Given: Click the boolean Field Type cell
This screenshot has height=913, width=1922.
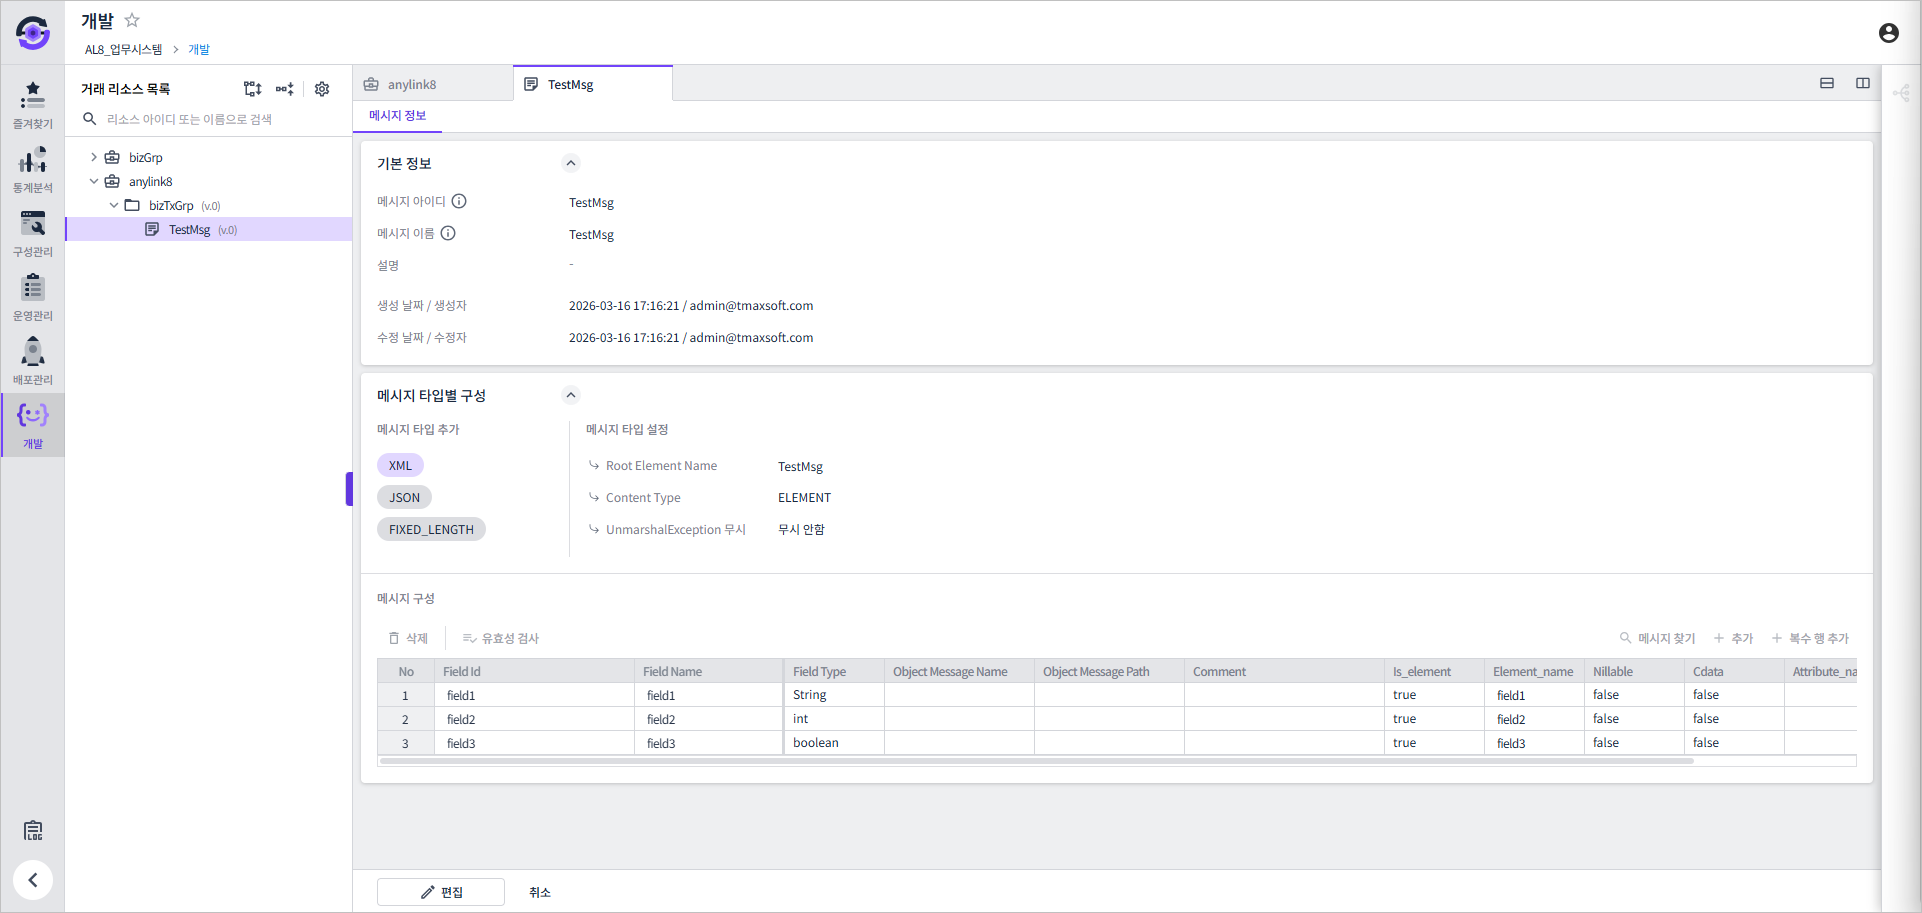Looking at the screenshot, I should coord(834,743).
